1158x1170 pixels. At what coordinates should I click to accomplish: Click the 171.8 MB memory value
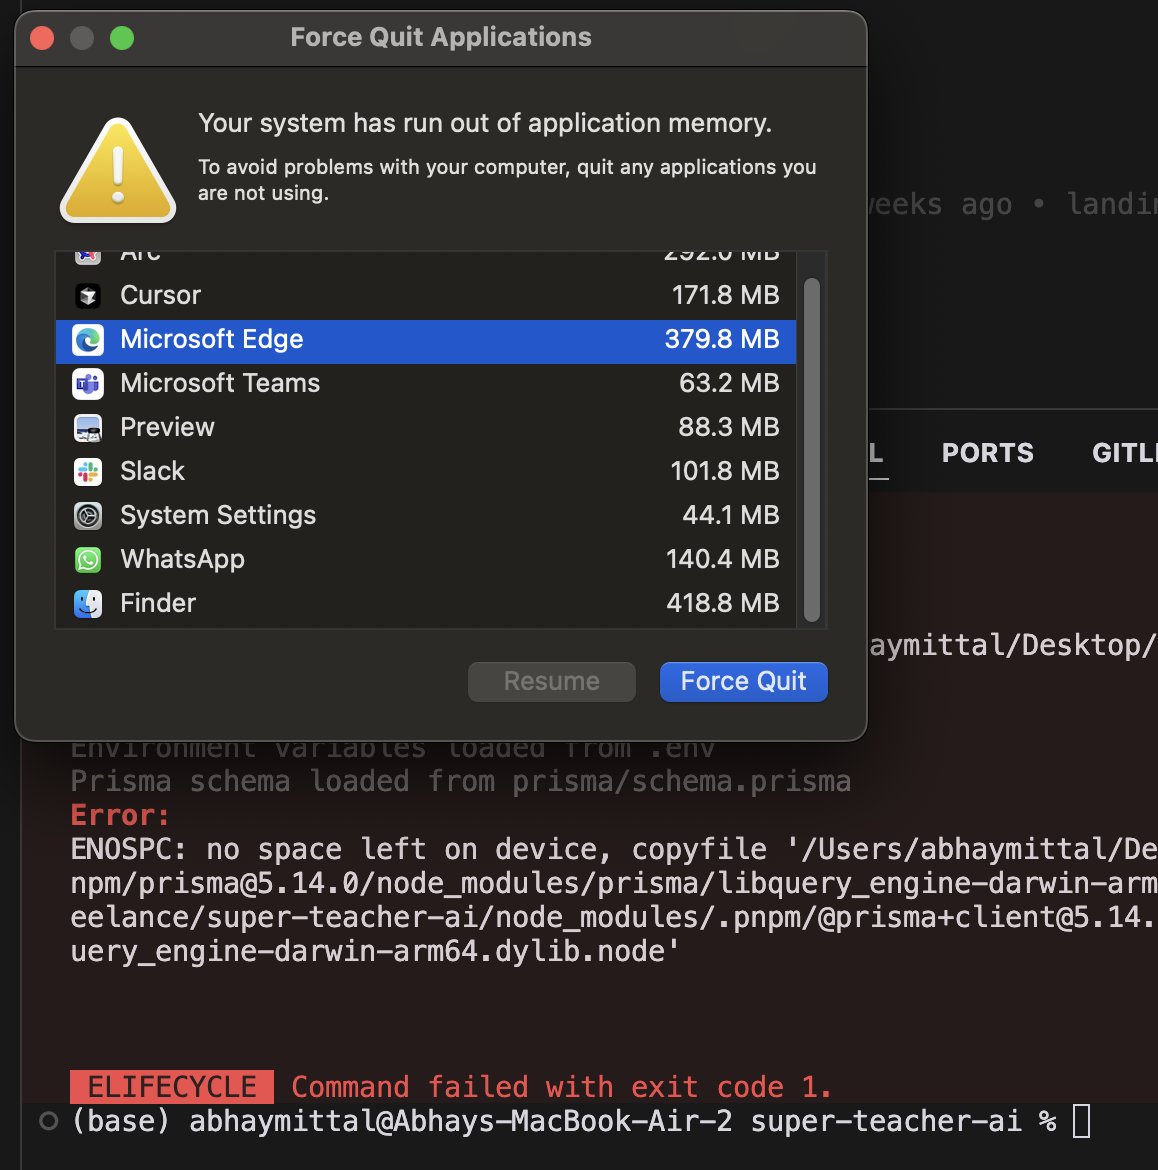tap(725, 295)
